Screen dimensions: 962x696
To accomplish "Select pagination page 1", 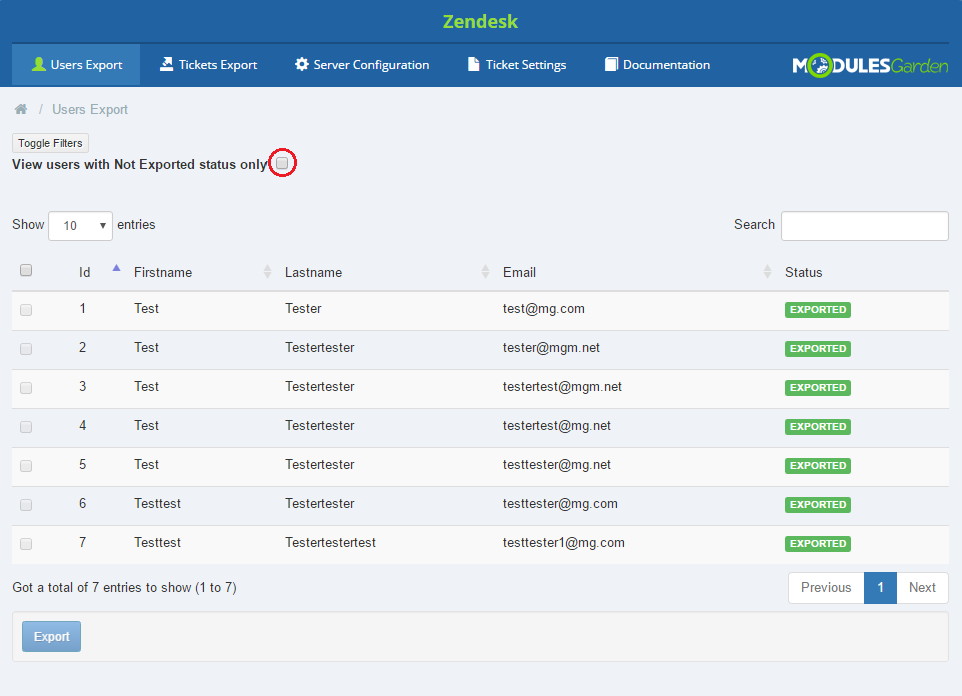I will tap(880, 587).
